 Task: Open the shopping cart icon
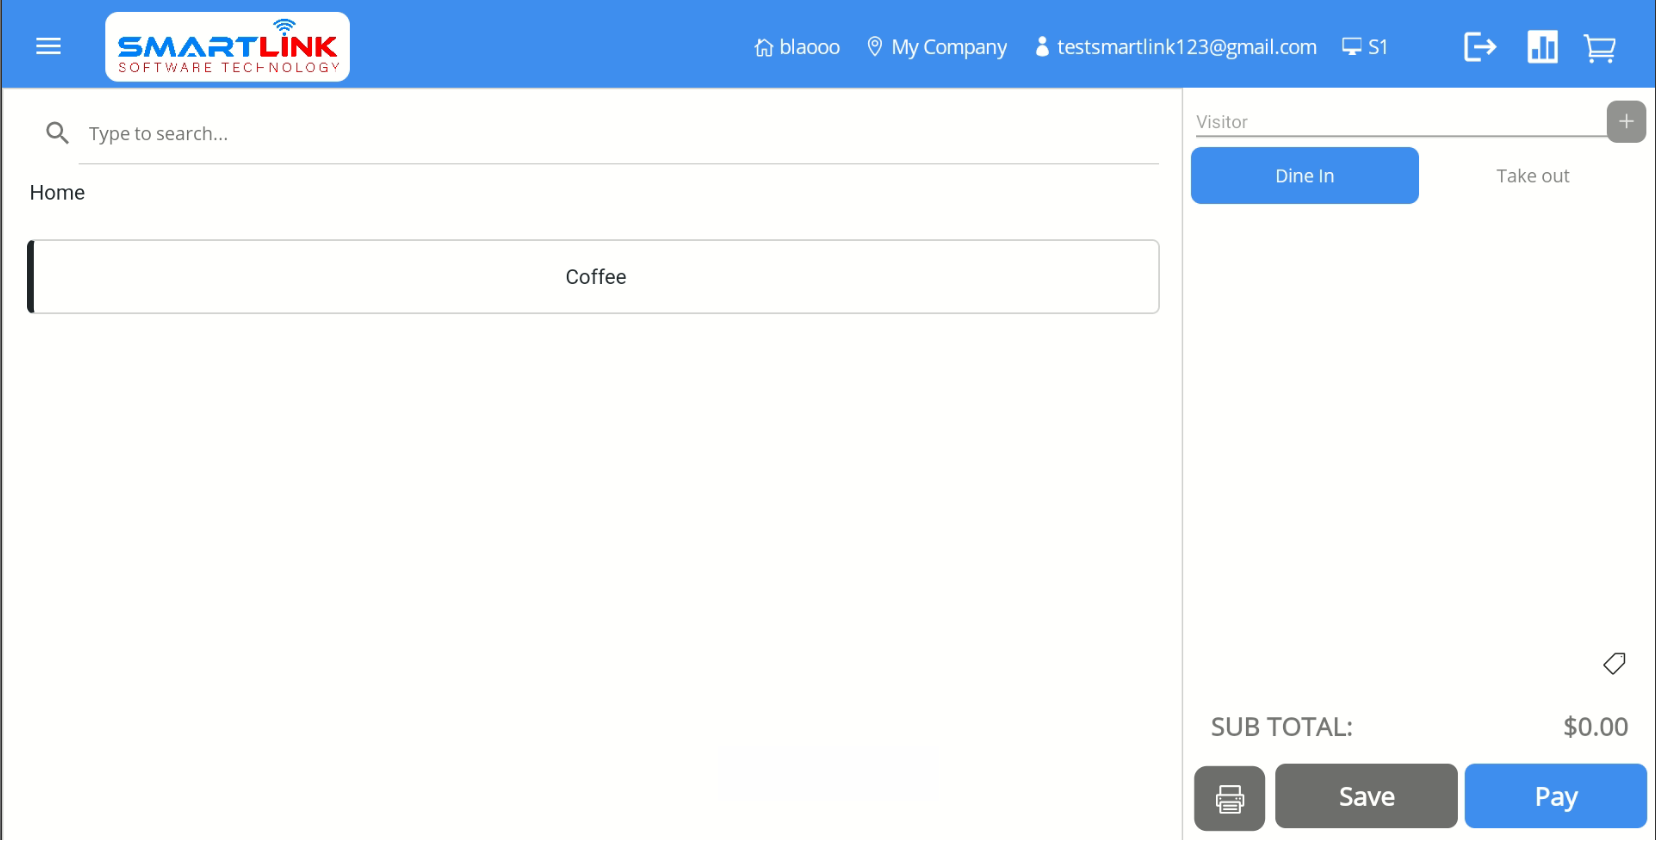pos(1599,48)
